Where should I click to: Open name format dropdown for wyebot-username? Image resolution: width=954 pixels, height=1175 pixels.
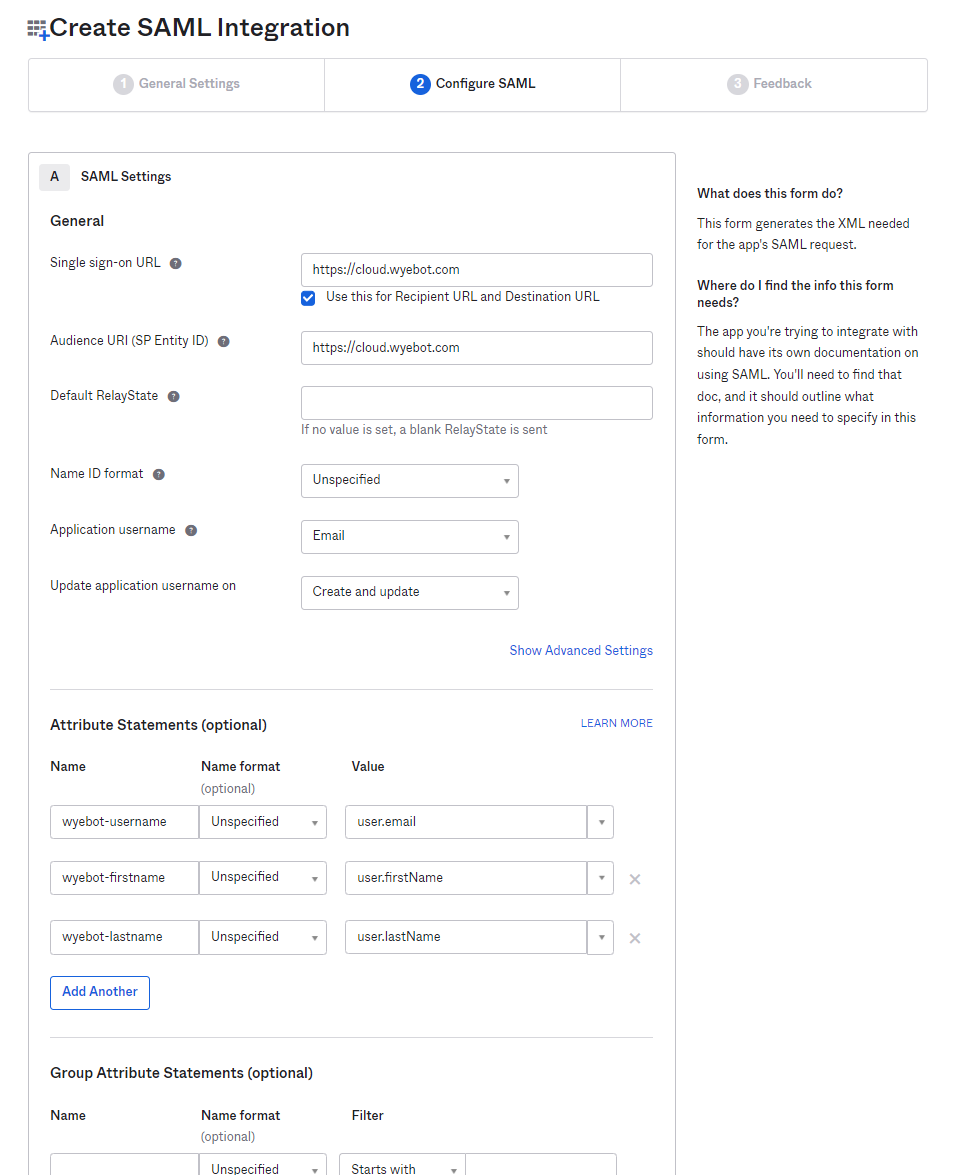[x=262, y=822]
